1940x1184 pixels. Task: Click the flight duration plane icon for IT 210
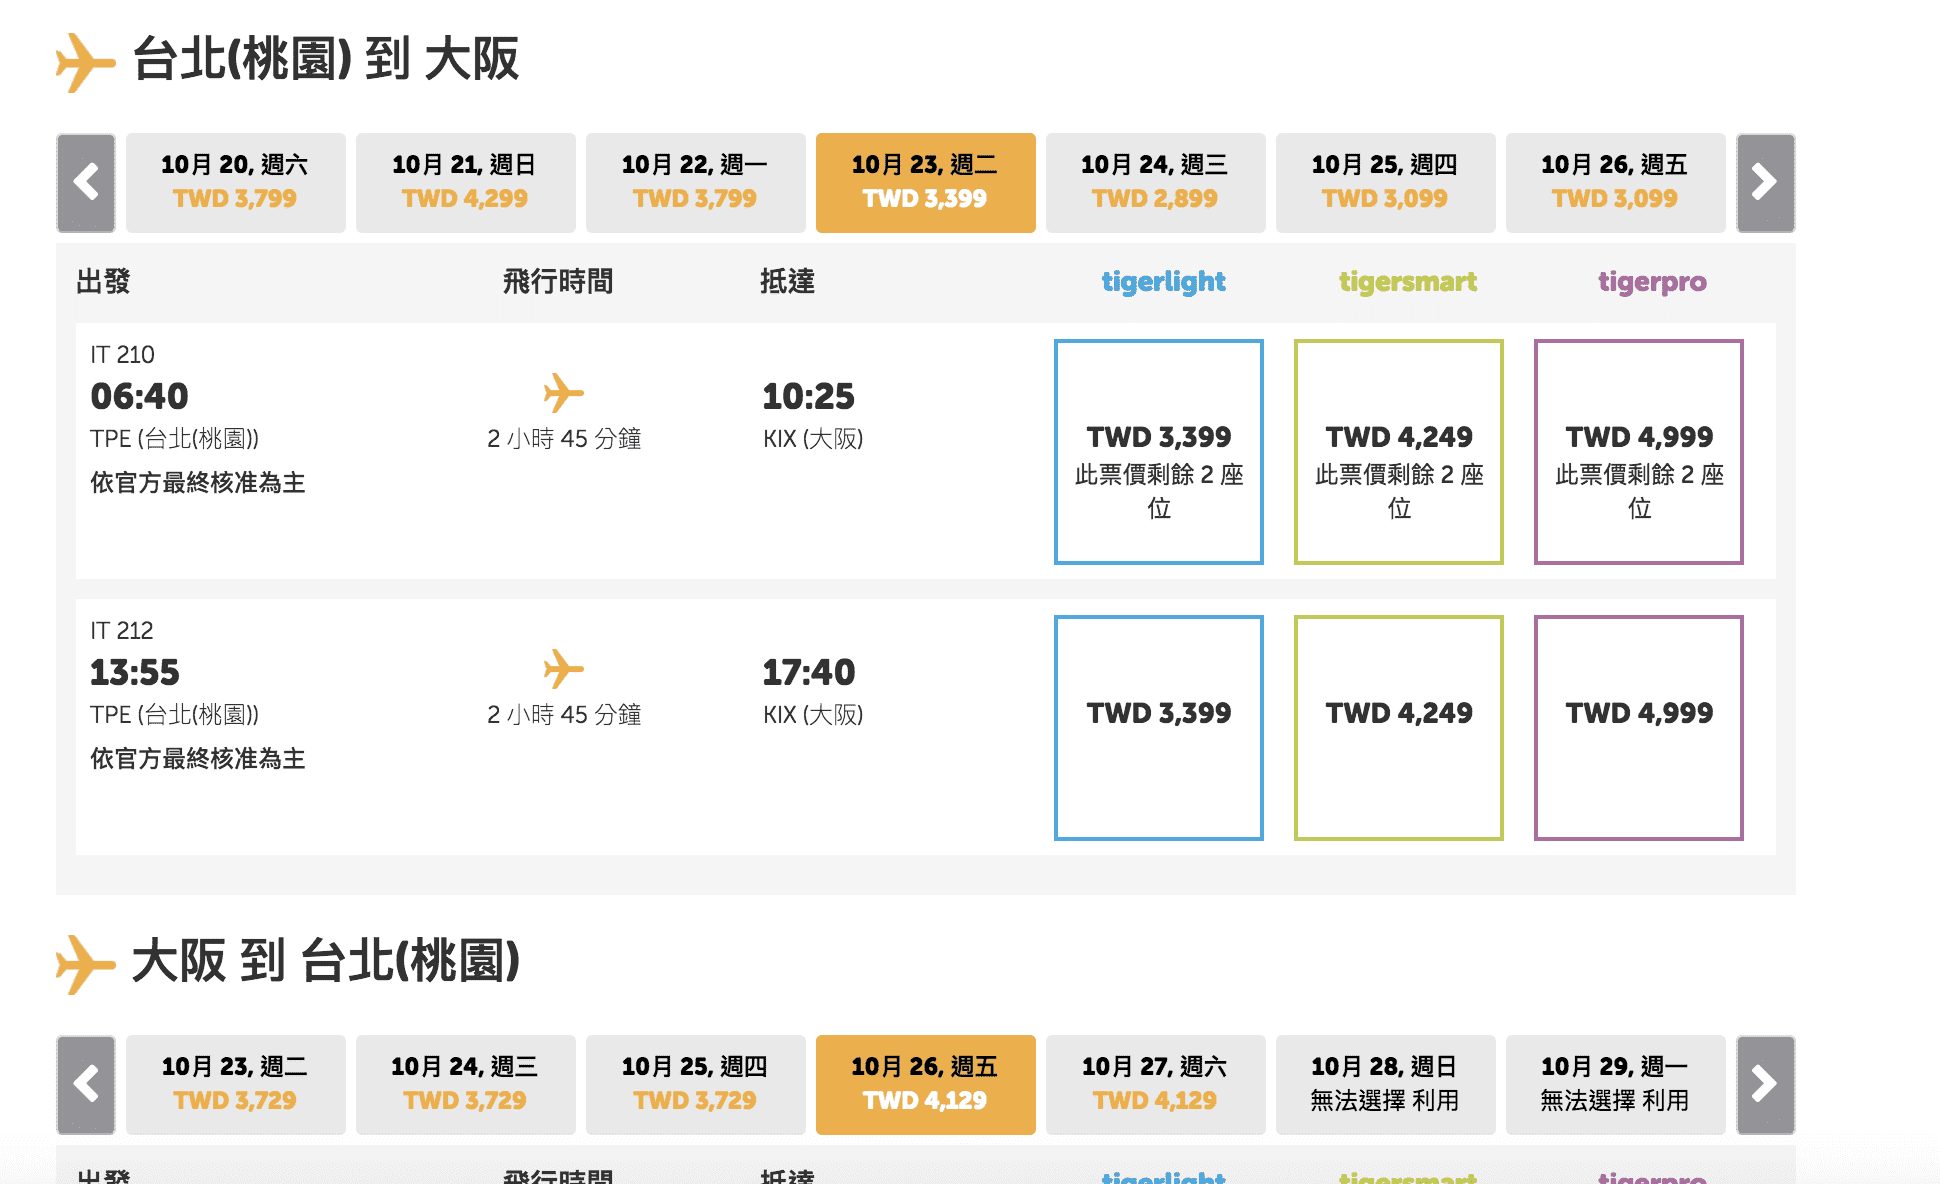click(x=564, y=393)
